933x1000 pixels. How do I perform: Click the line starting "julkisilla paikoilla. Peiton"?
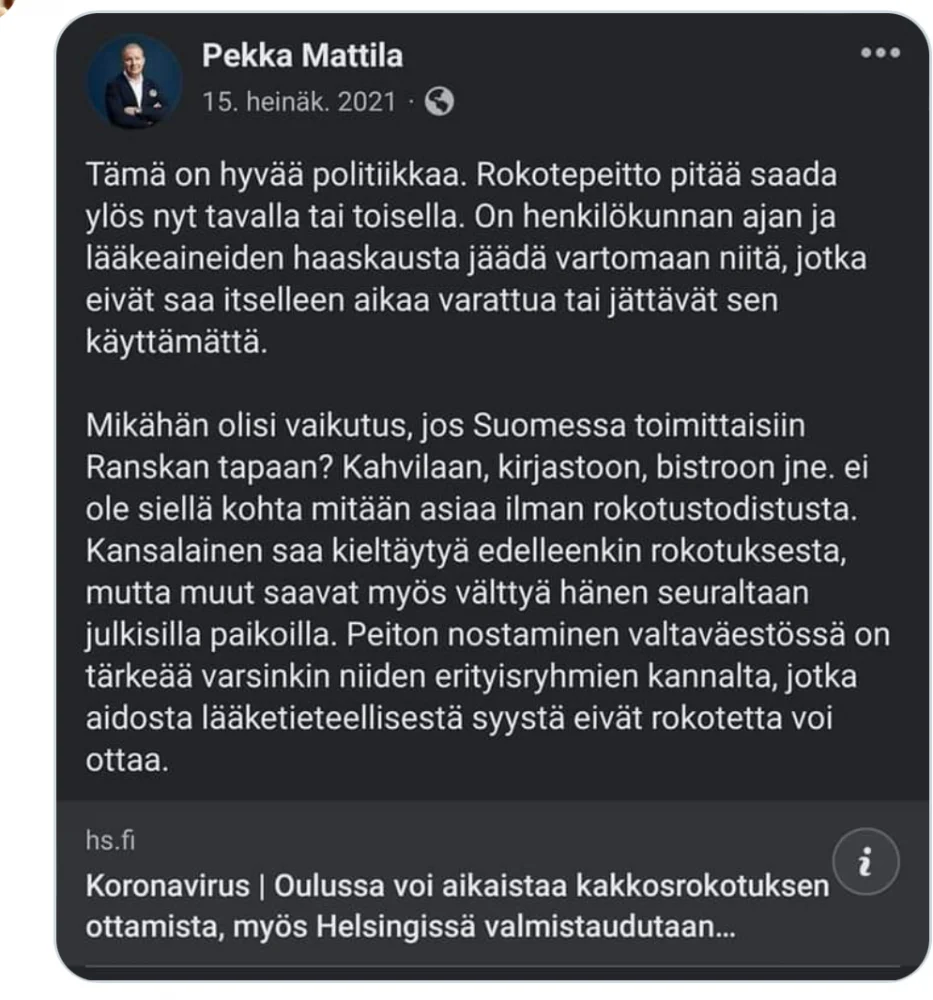(x=487, y=635)
